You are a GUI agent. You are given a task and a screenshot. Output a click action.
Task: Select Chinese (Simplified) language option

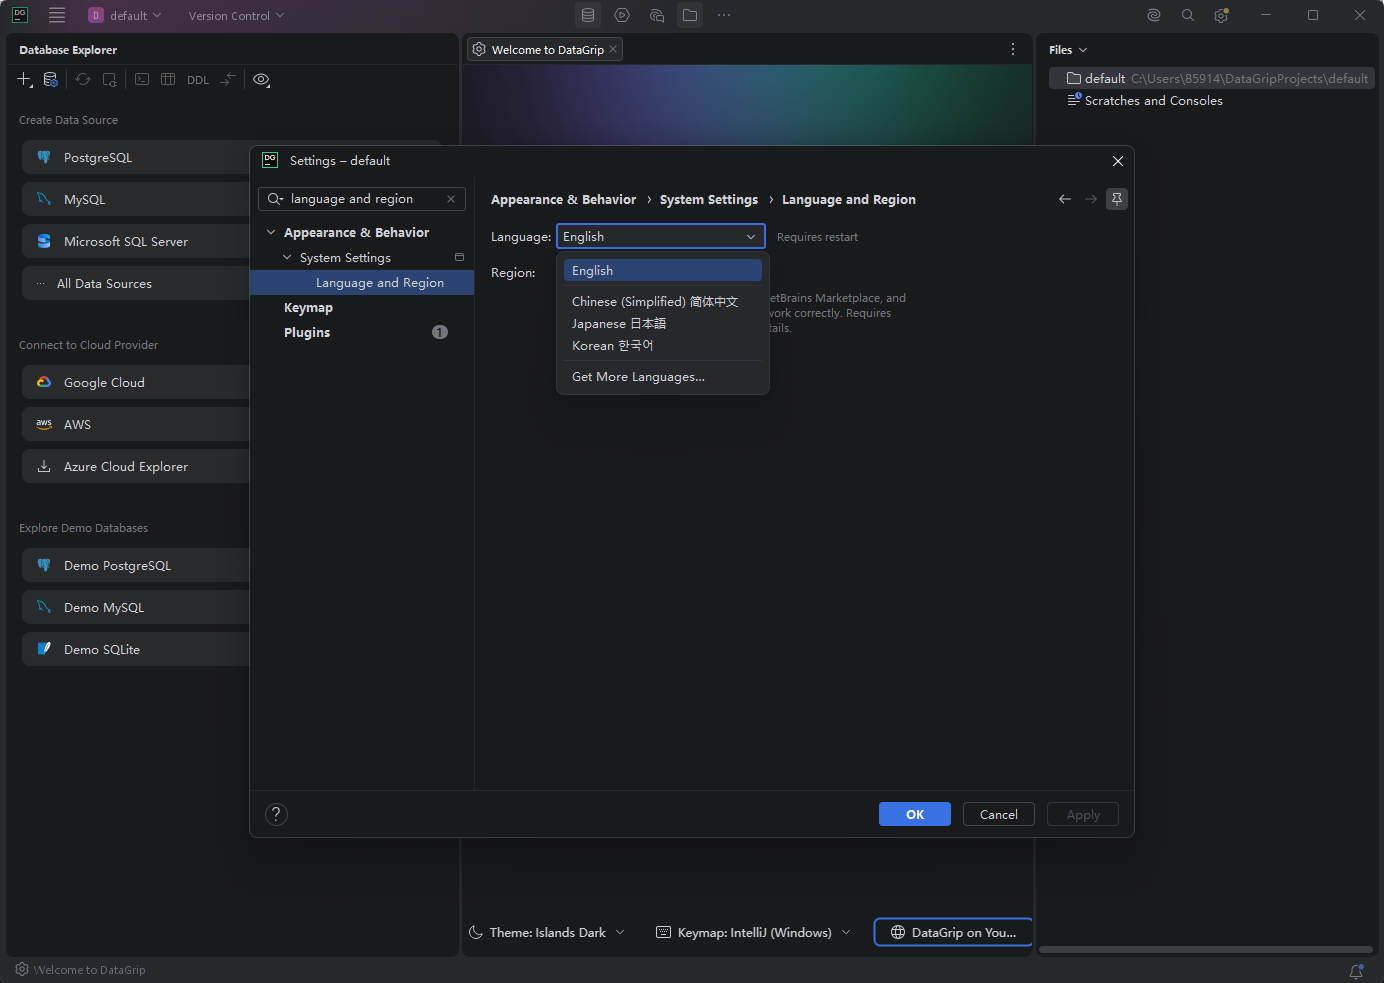[663, 302]
